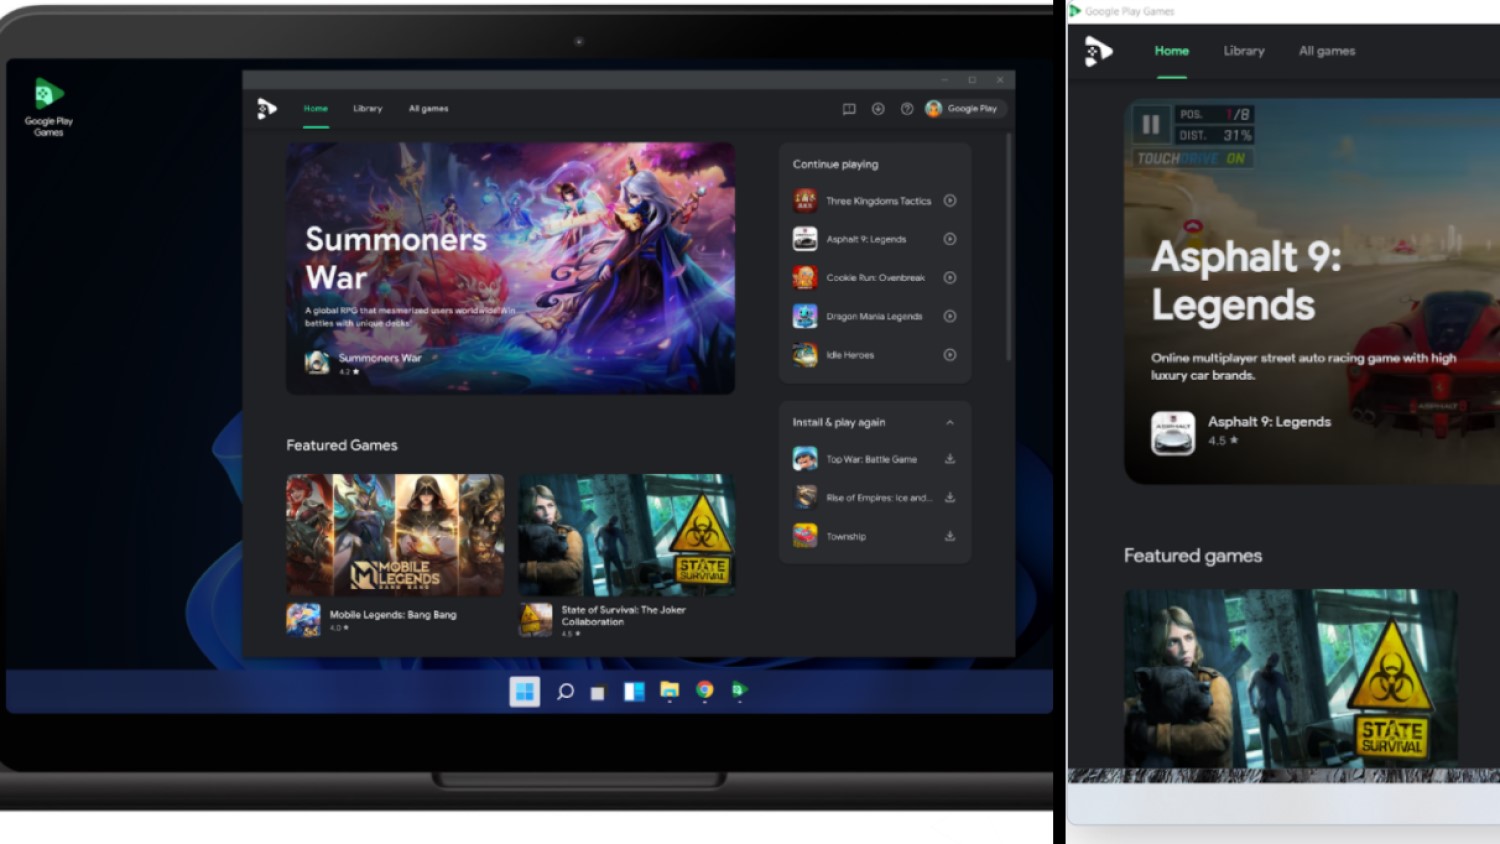The height and width of the screenshot is (844, 1500).
Task: Open State of Survival thumbnail in laptop window
Action: [x=626, y=535]
